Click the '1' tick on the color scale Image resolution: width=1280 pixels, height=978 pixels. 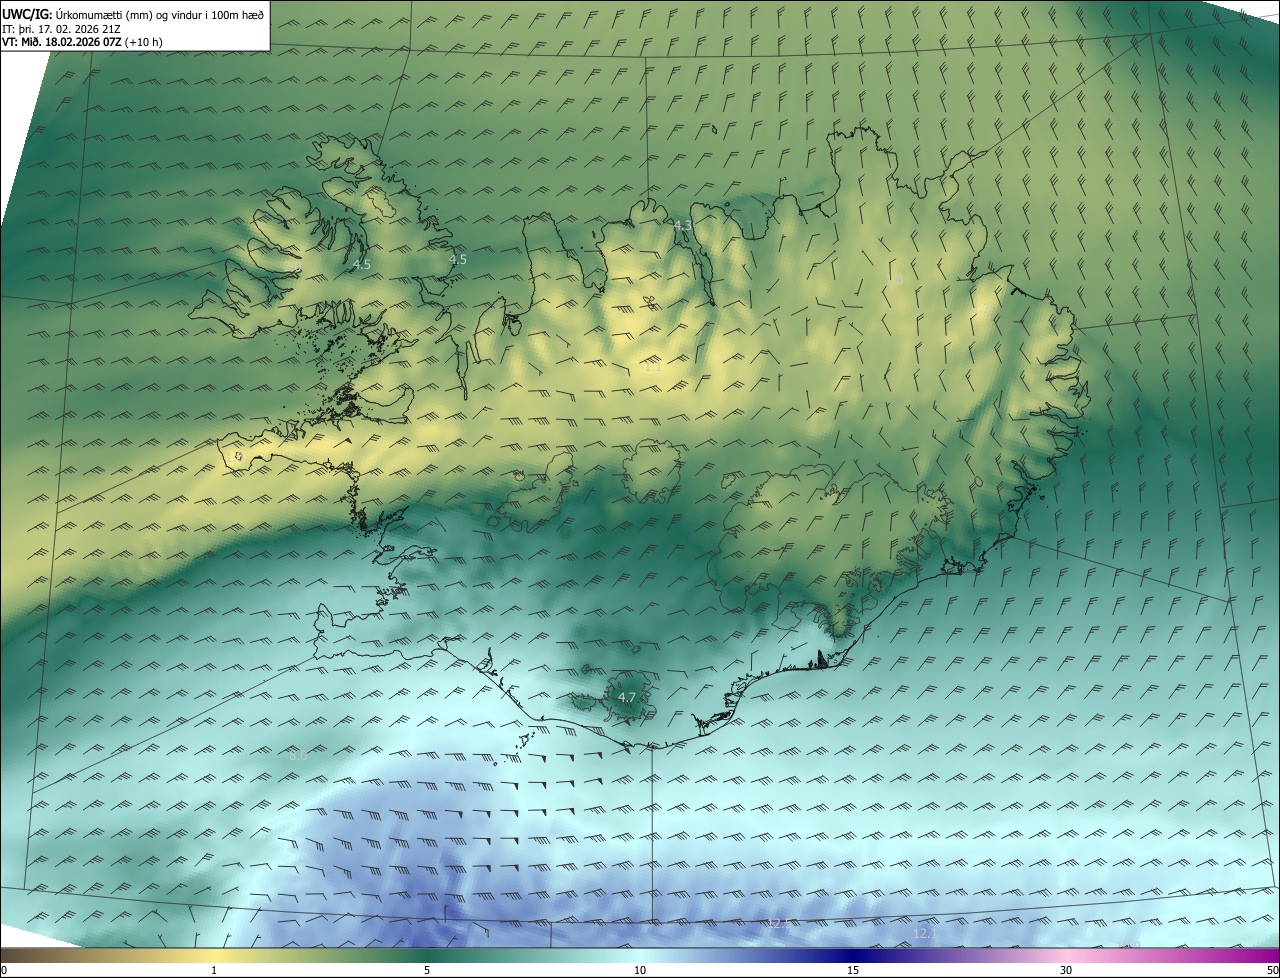coord(214,970)
